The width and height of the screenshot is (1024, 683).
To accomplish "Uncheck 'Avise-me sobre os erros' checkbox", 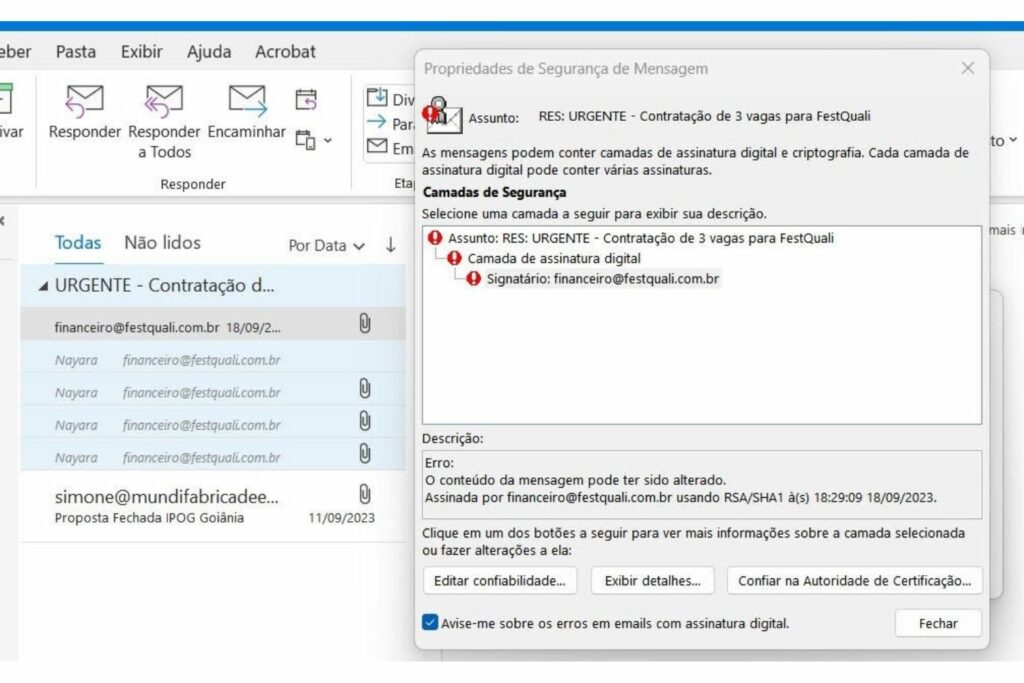I will tap(430, 623).
